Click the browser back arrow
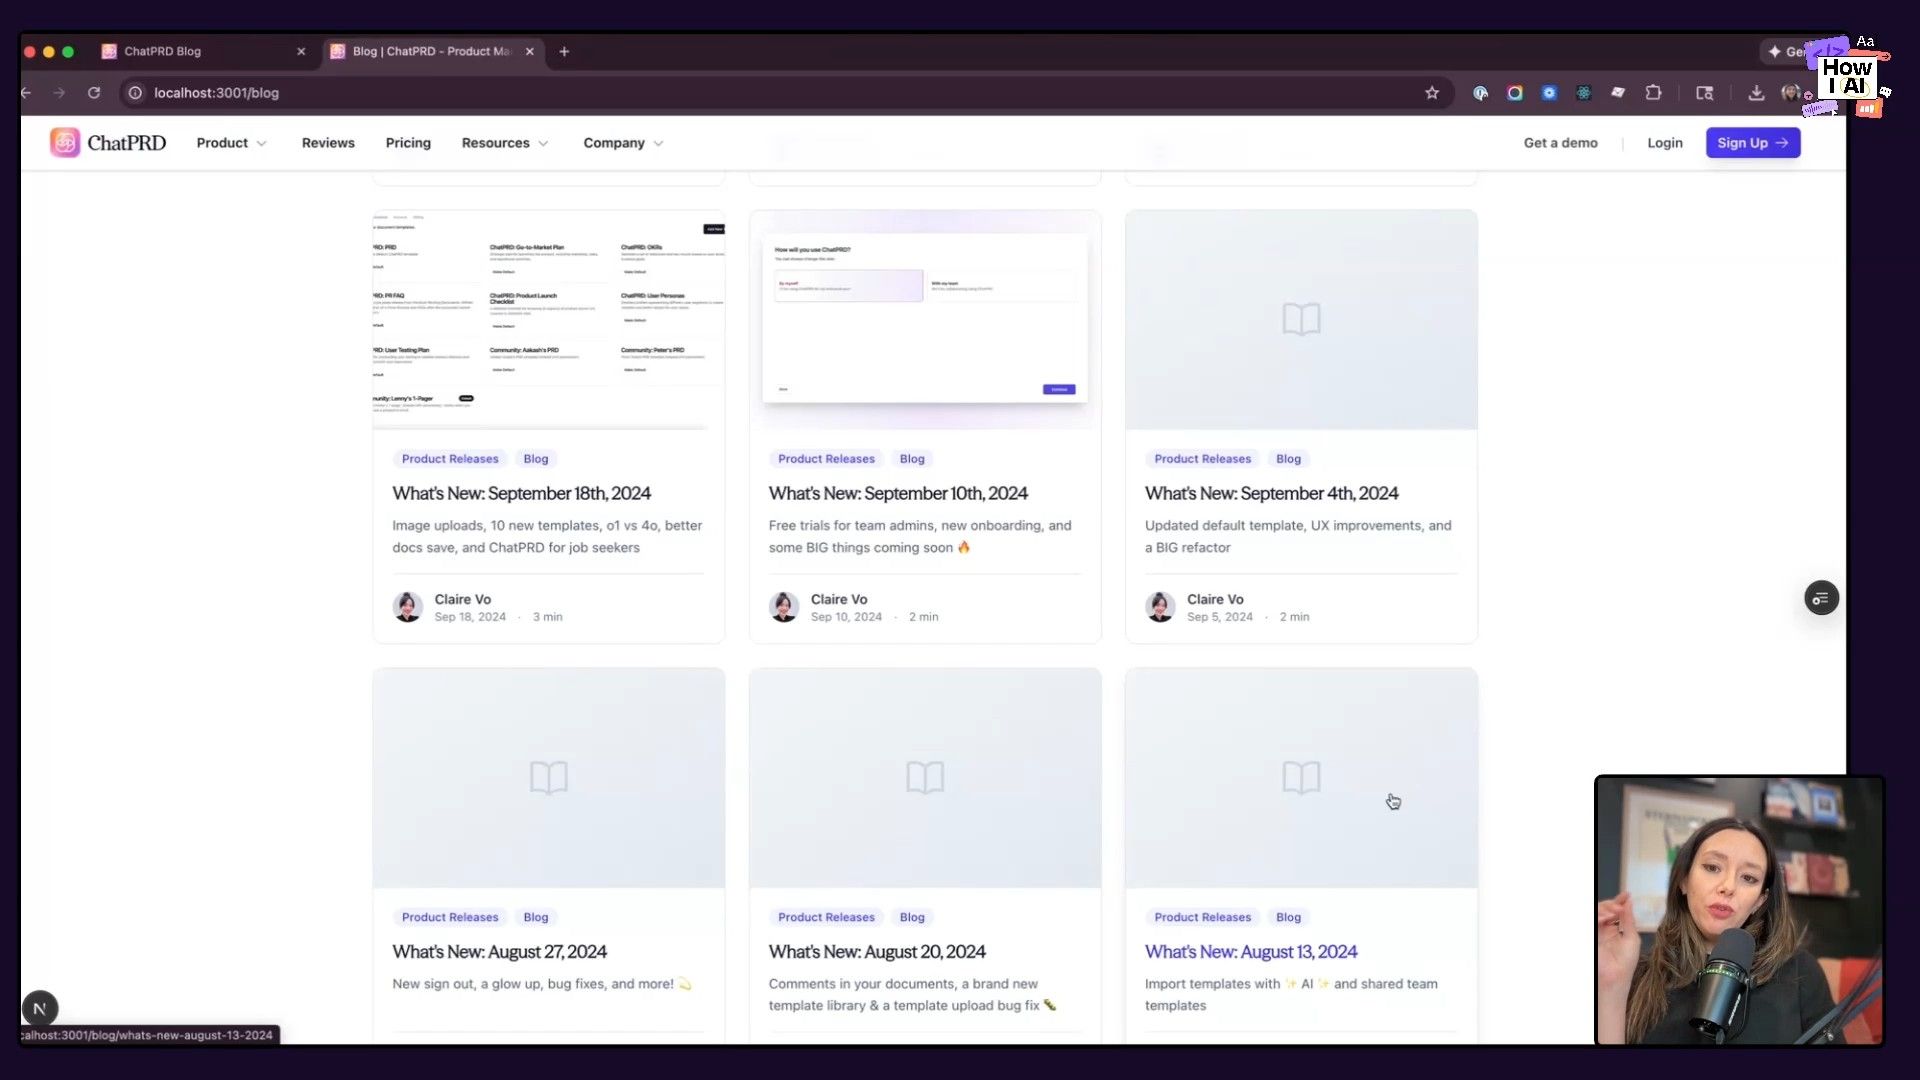Image resolution: width=1920 pixels, height=1080 pixels. pyautogui.click(x=27, y=93)
